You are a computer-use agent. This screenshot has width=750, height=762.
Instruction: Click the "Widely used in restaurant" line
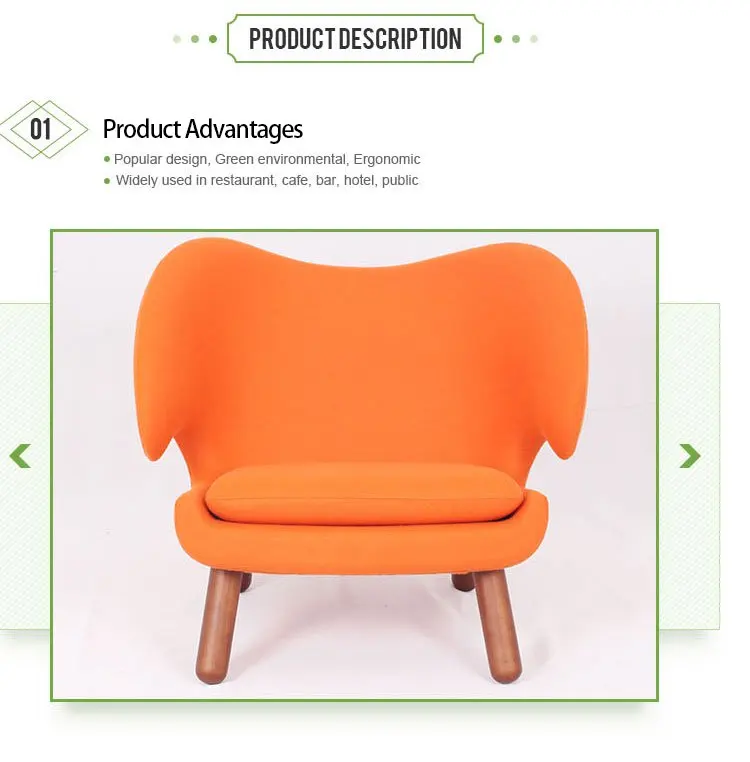click(x=267, y=180)
